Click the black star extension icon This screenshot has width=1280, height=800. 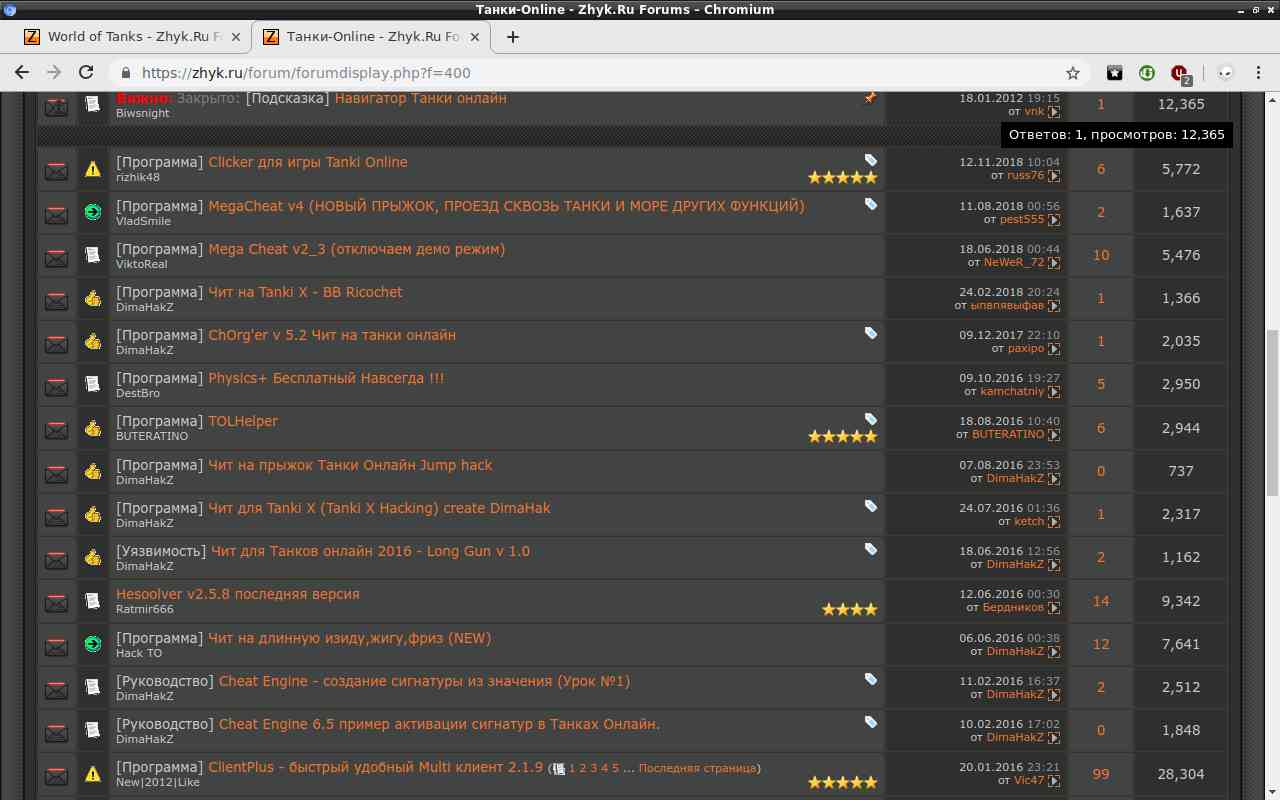point(1114,73)
